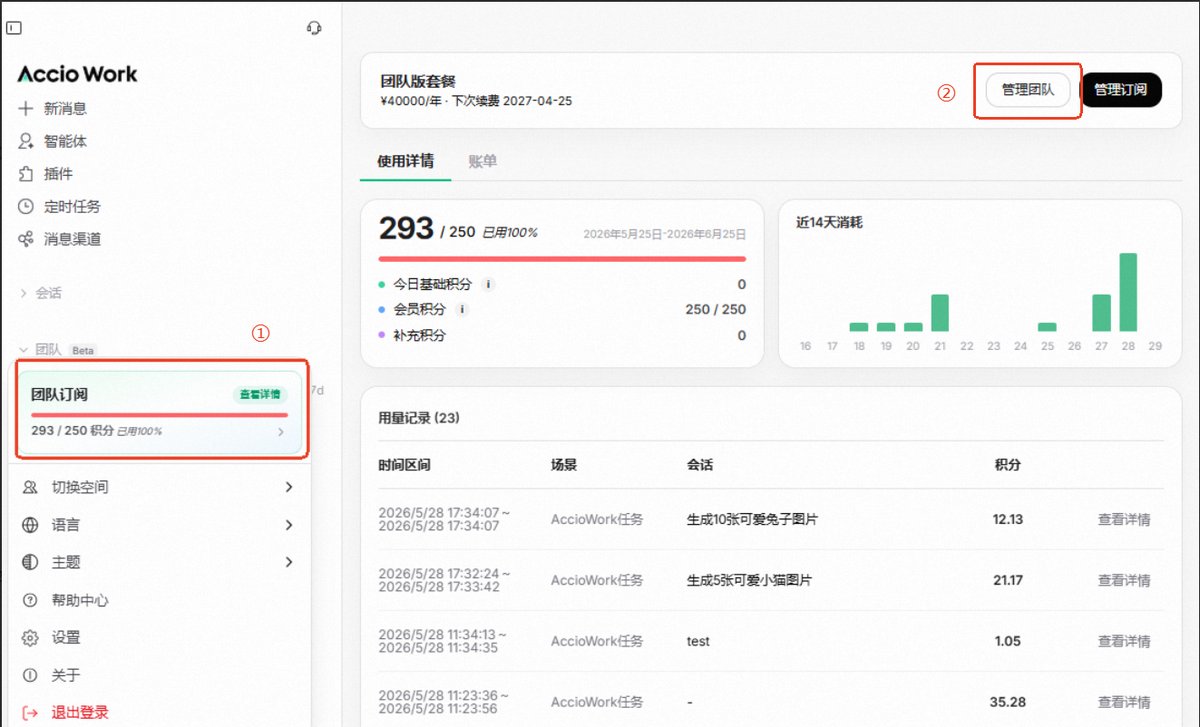Click the 场景 column header
The width and height of the screenshot is (1200, 727).
coord(564,466)
